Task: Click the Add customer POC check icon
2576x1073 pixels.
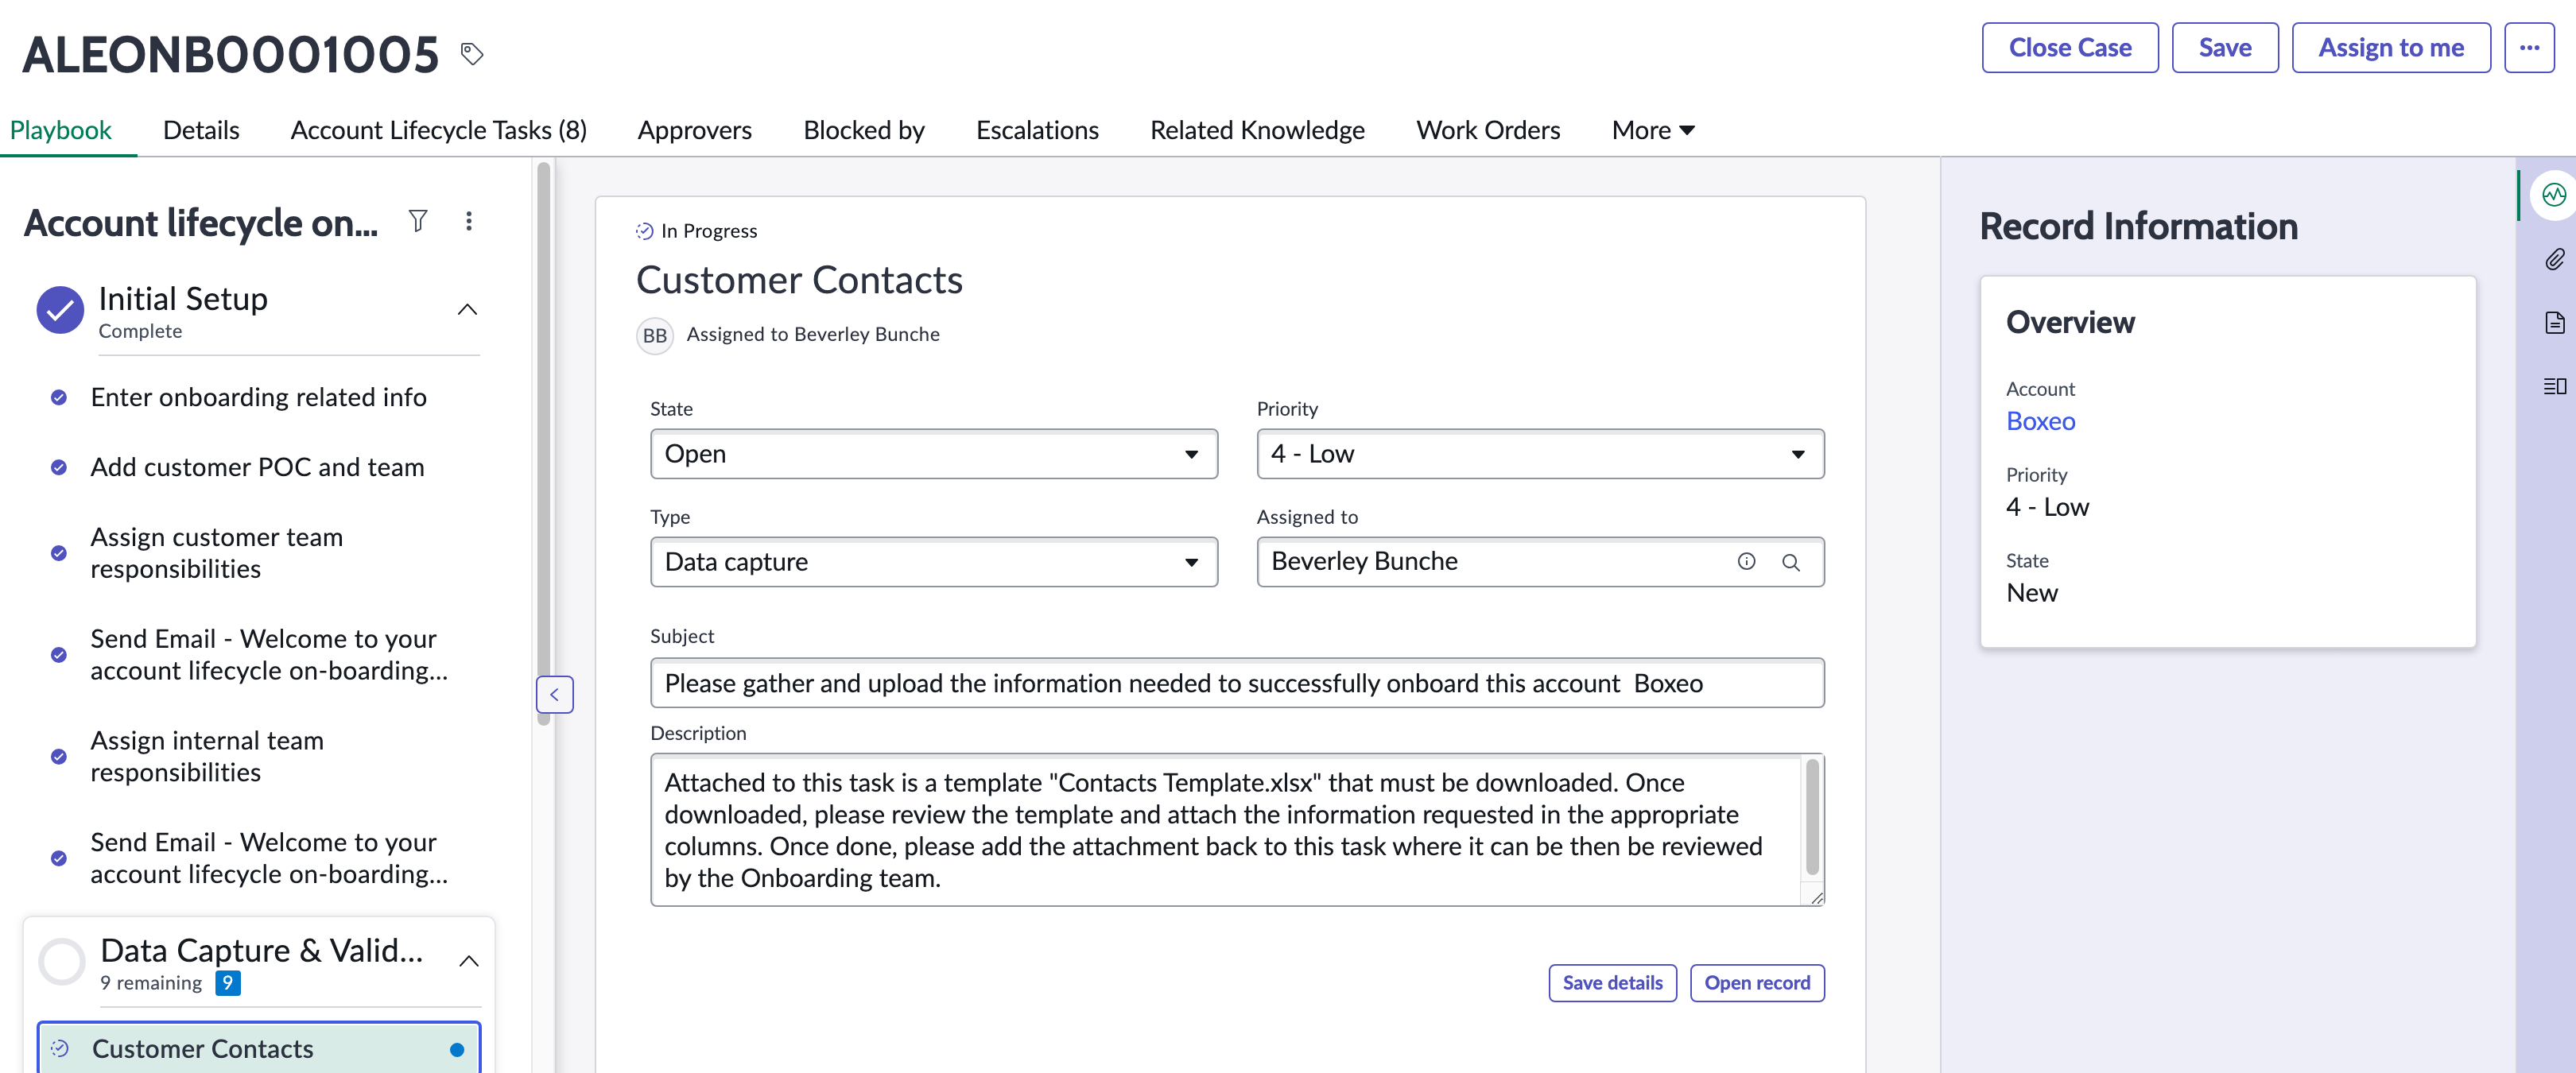Action: pos(59,468)
